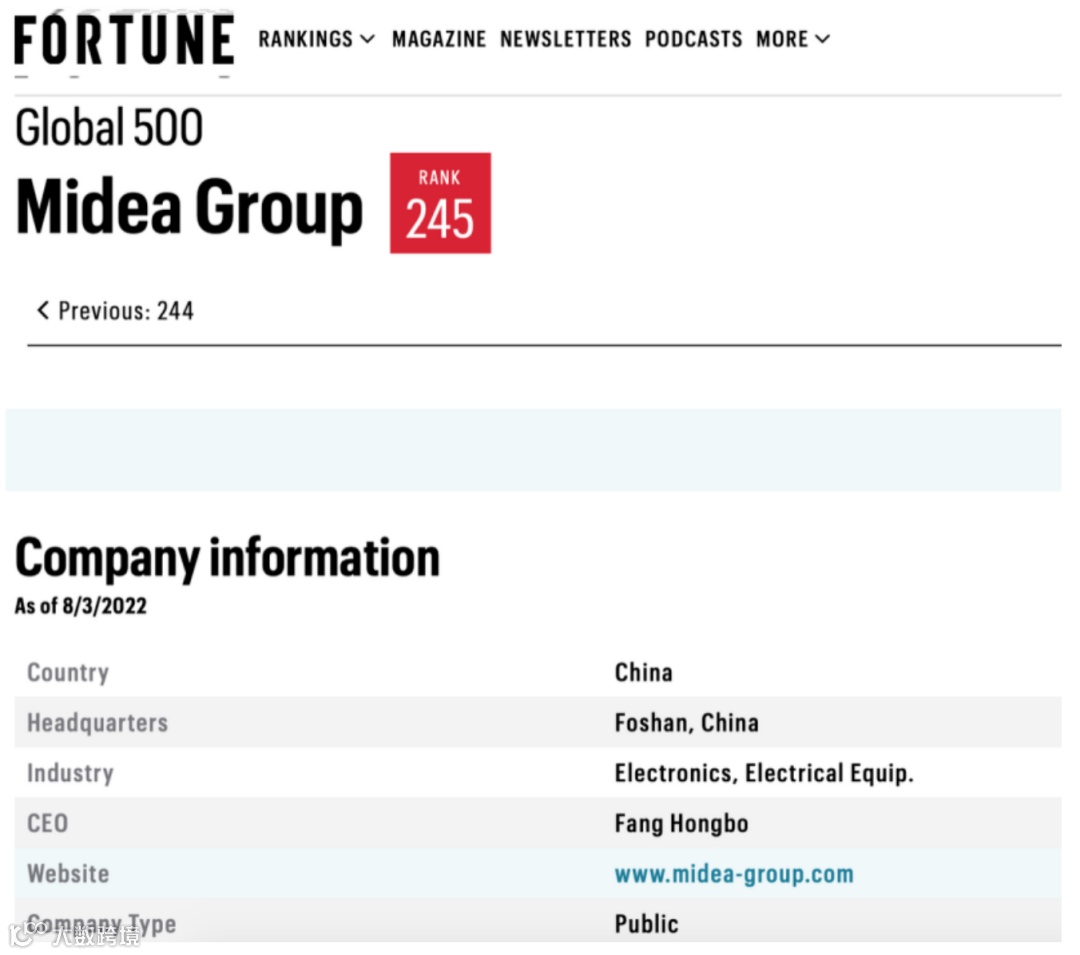Click the Company information heading

click(x=227, y=558)
